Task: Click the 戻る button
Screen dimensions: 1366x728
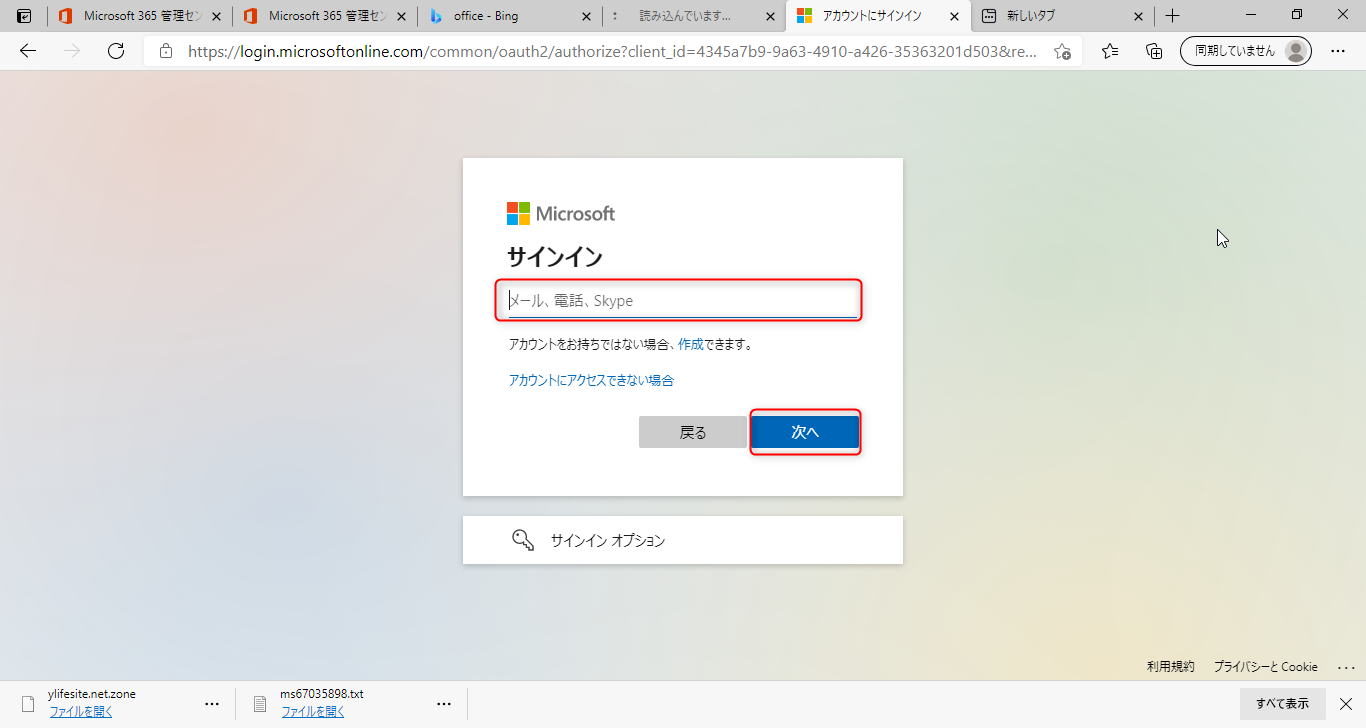Action: tap(693, 432)
